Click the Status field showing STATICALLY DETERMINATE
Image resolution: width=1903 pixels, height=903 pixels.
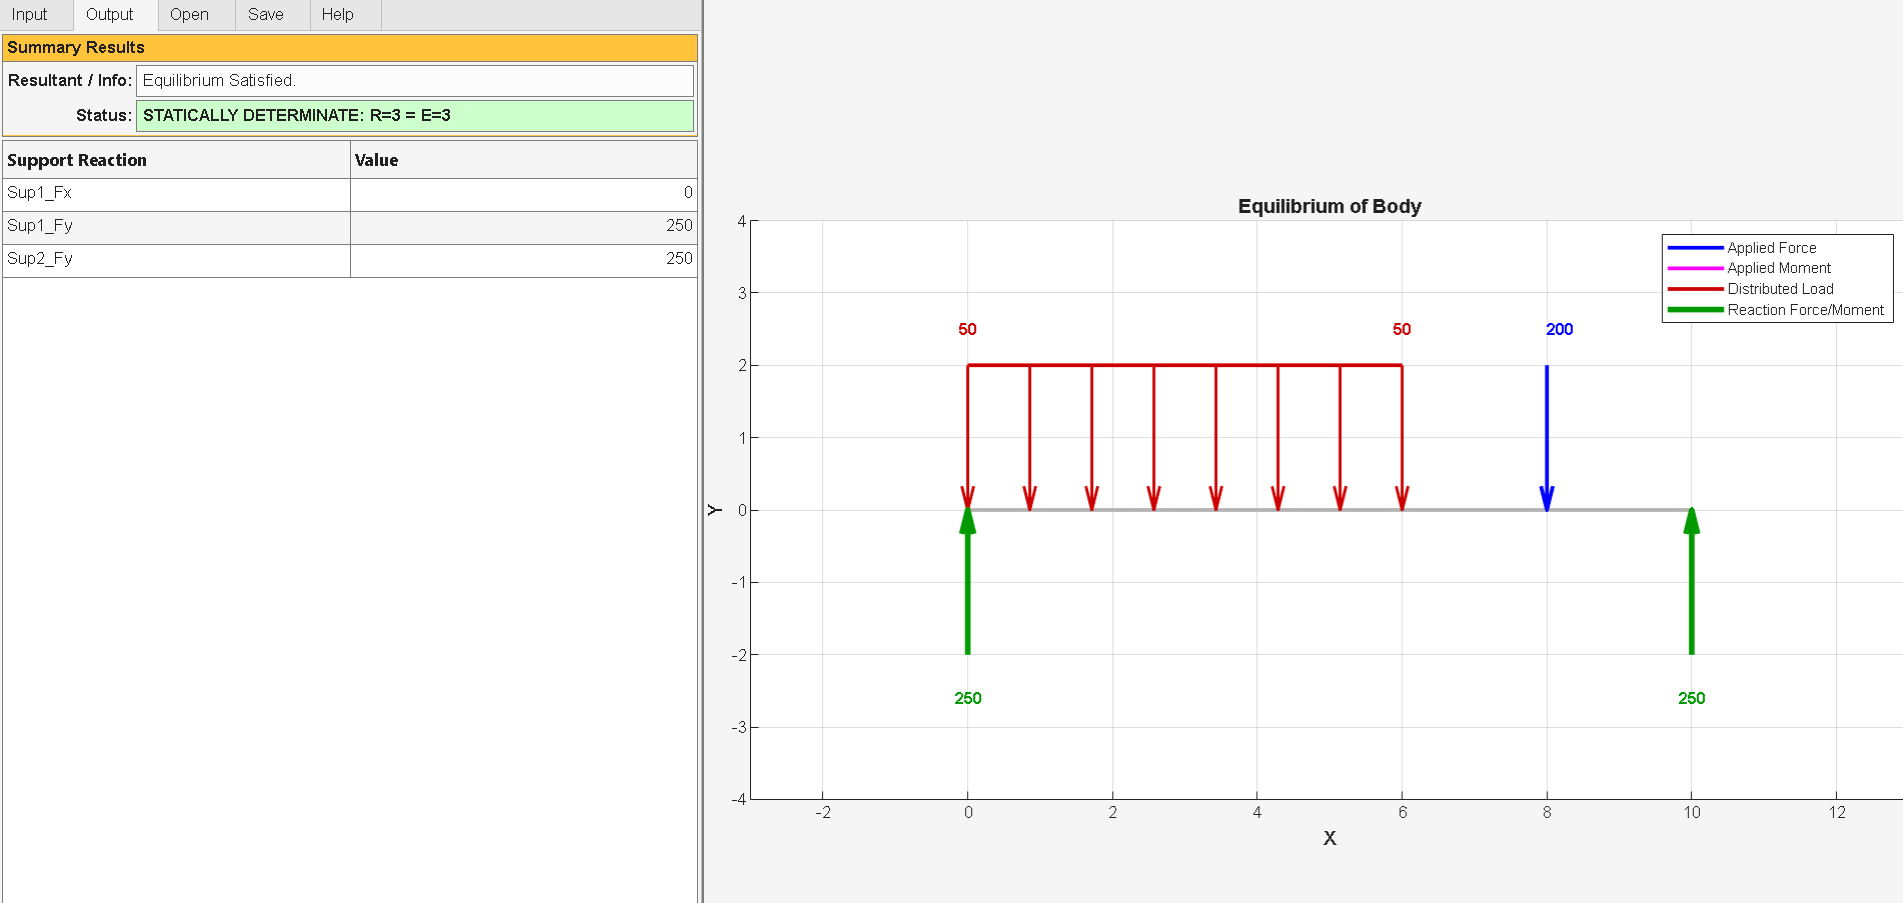[x=415, y=115]
